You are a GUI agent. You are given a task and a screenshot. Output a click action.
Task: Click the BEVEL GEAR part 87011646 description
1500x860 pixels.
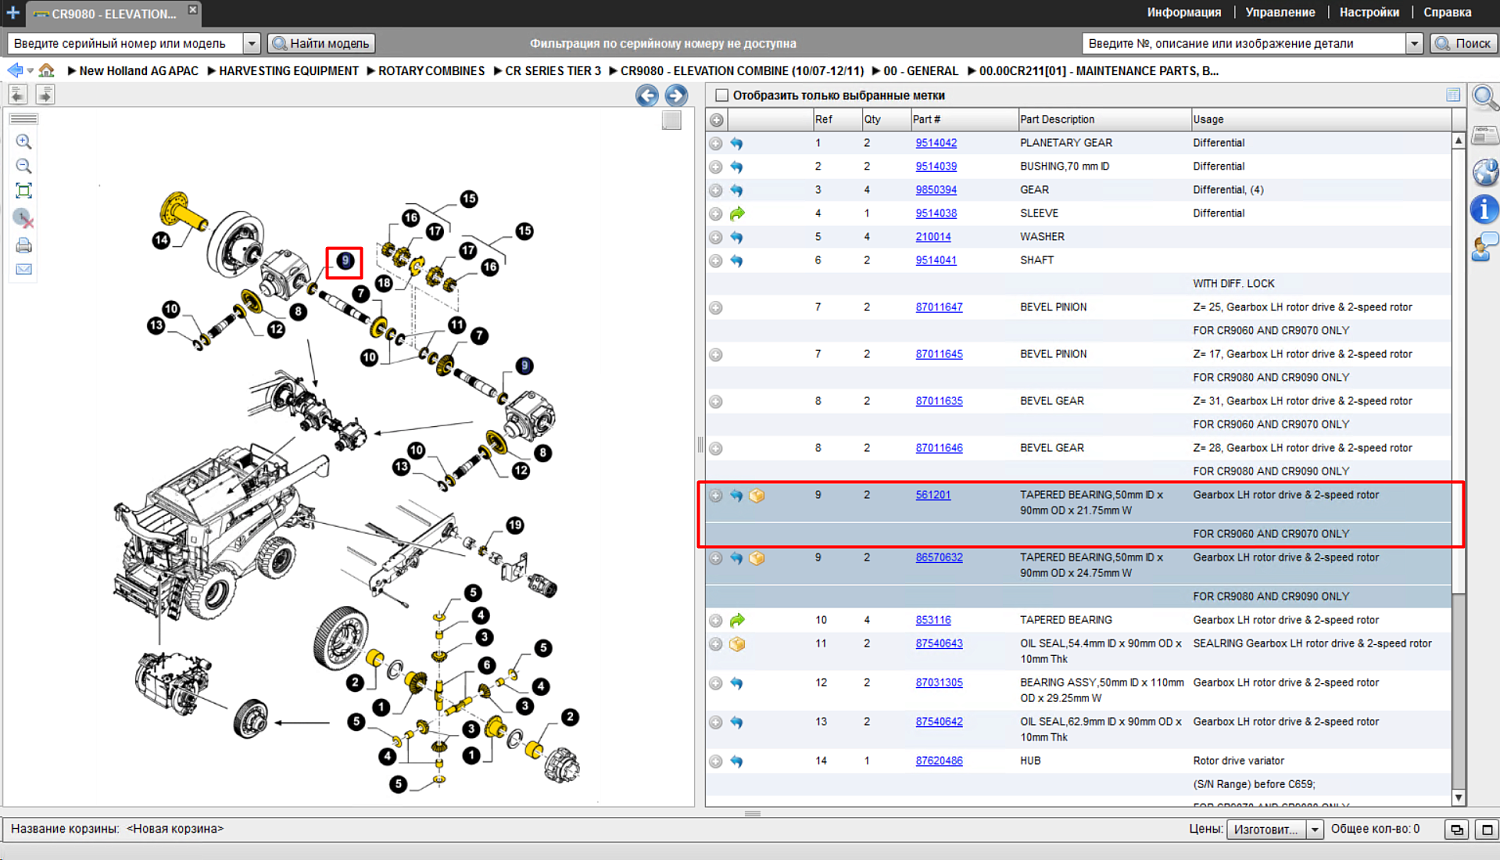click(x=1051, y=448)
